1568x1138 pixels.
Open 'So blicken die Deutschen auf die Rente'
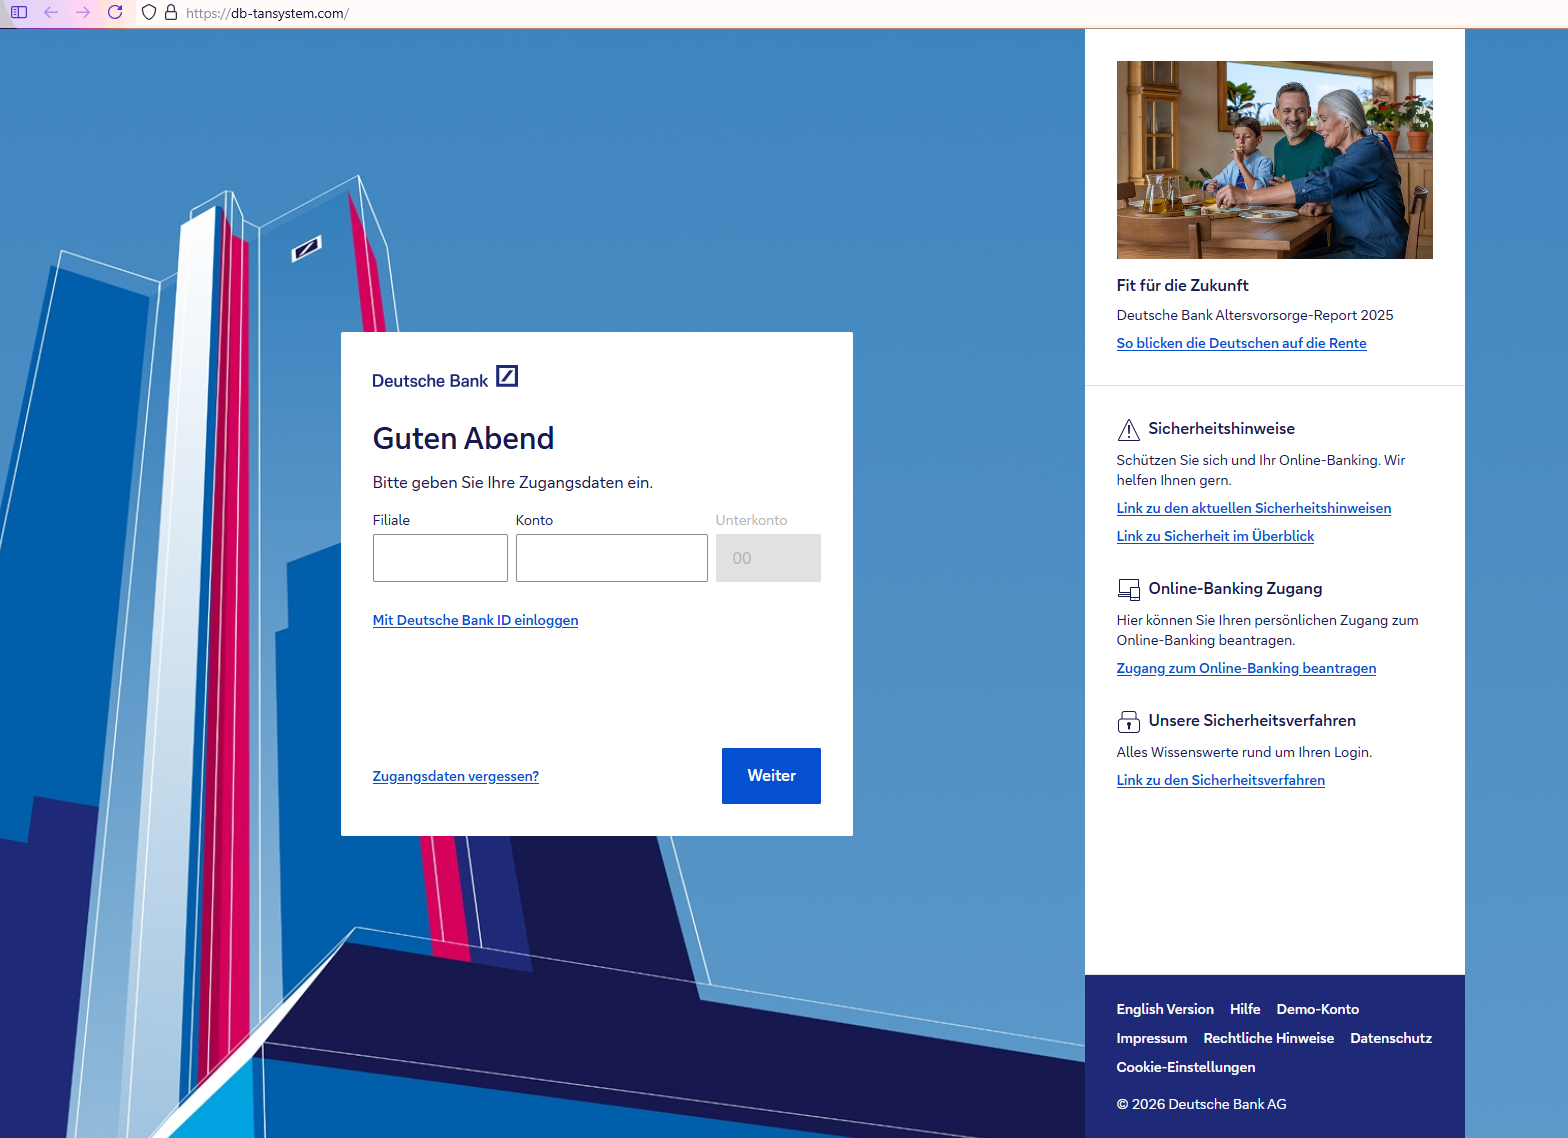pyautogui.click(x=1241, y=343)
